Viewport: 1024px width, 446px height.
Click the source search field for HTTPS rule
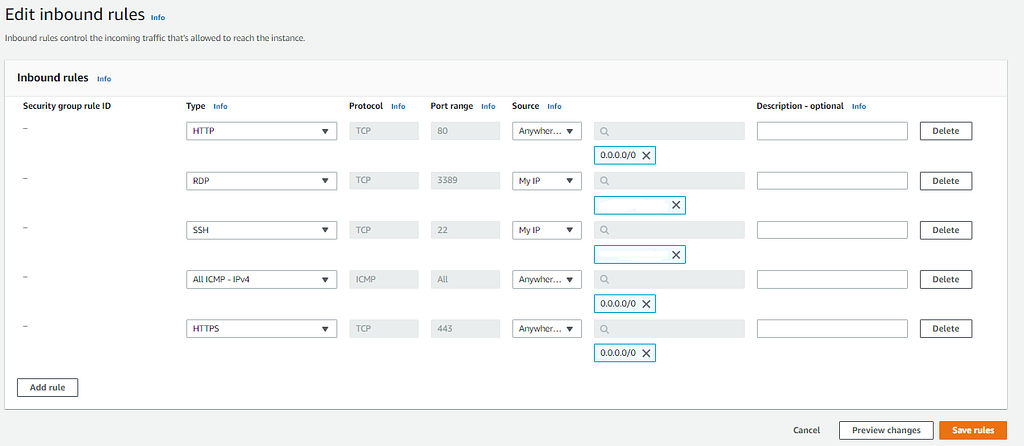(669, 328)
